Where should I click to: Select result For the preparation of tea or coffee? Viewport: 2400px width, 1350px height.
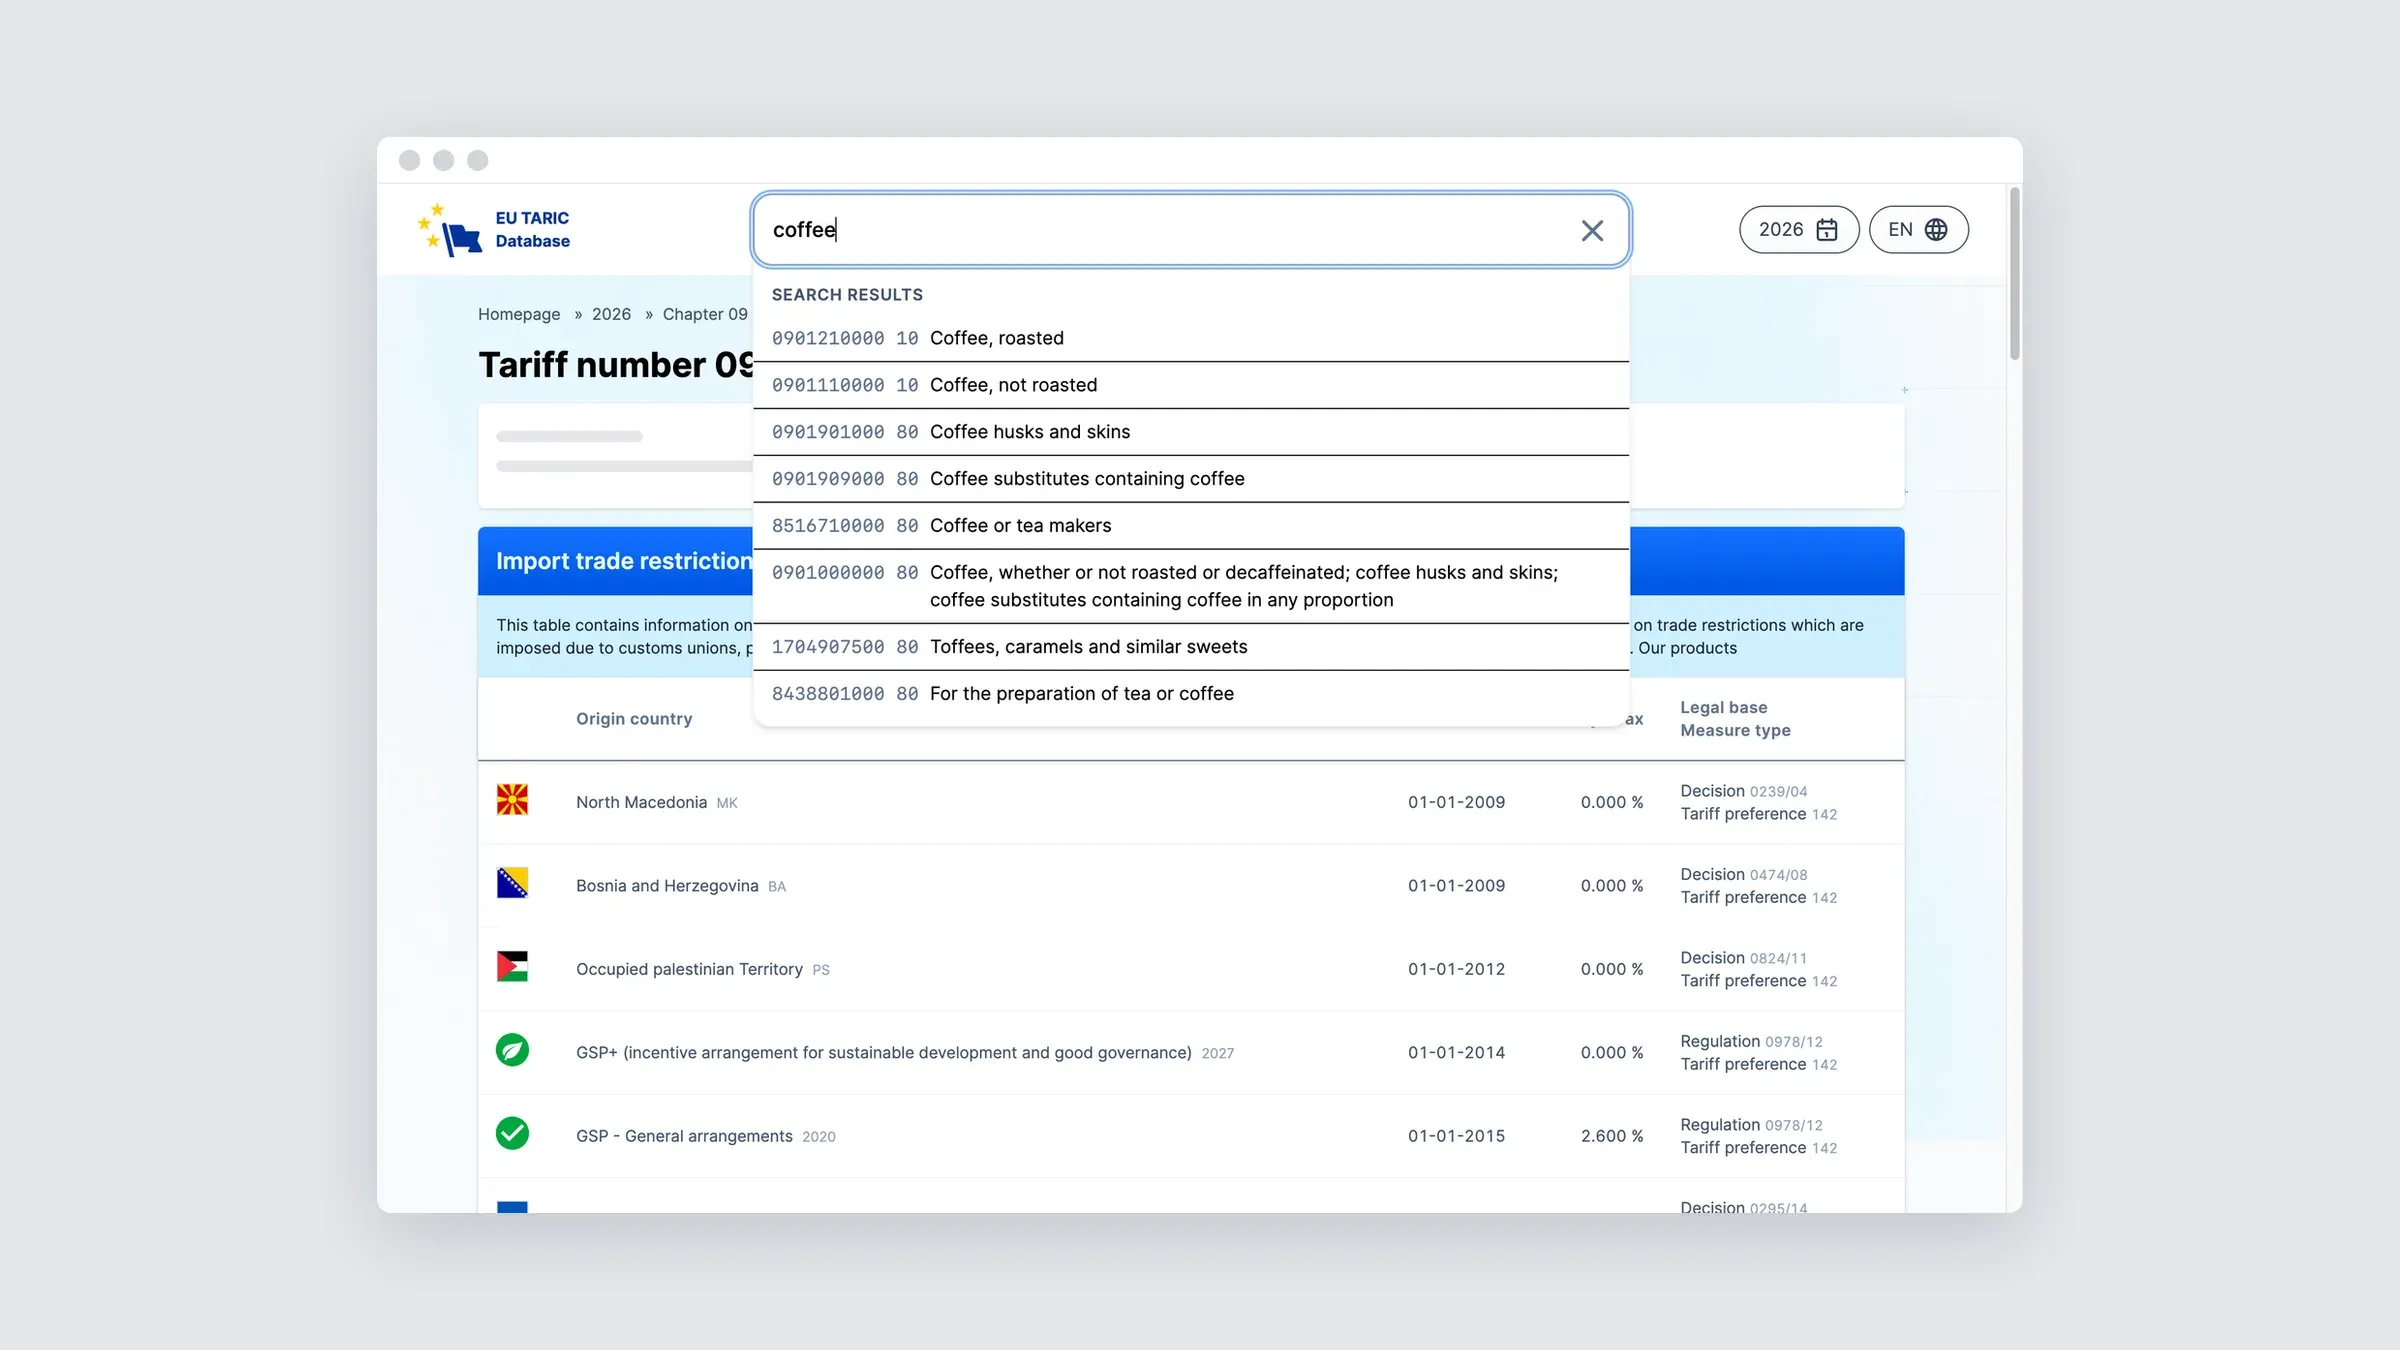tap(1190, 694)
